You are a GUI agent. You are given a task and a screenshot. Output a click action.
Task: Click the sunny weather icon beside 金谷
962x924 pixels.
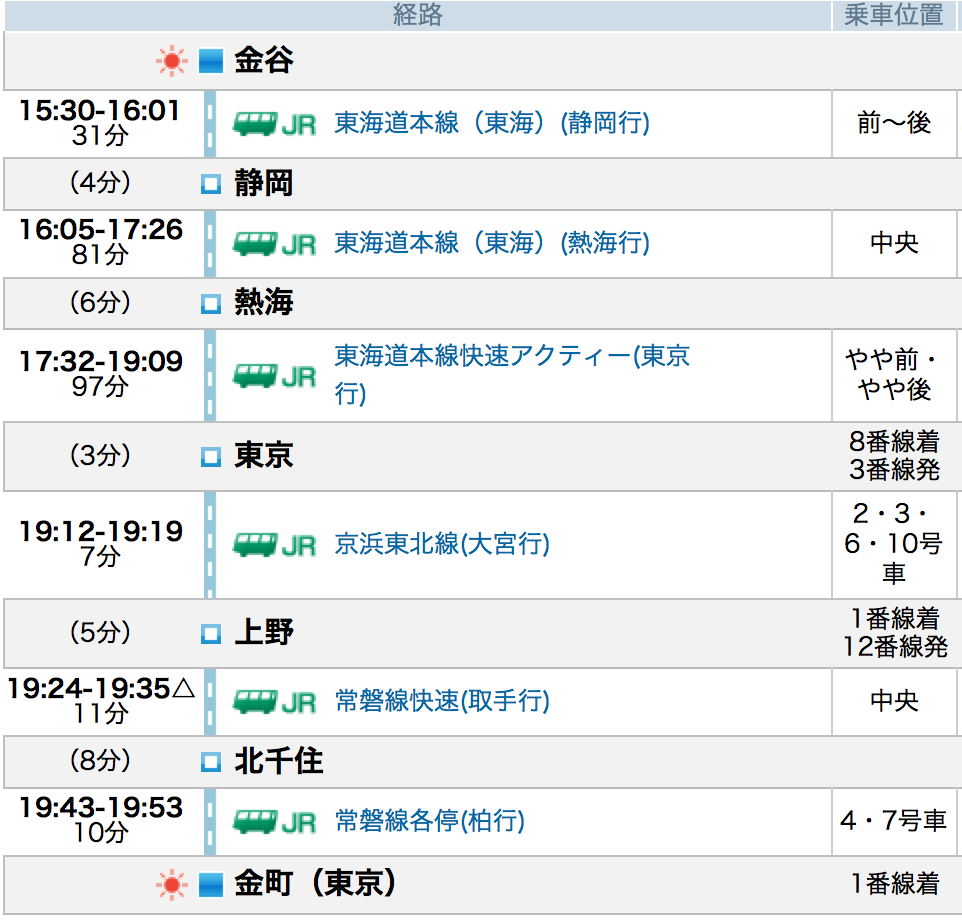click(171, 61)
